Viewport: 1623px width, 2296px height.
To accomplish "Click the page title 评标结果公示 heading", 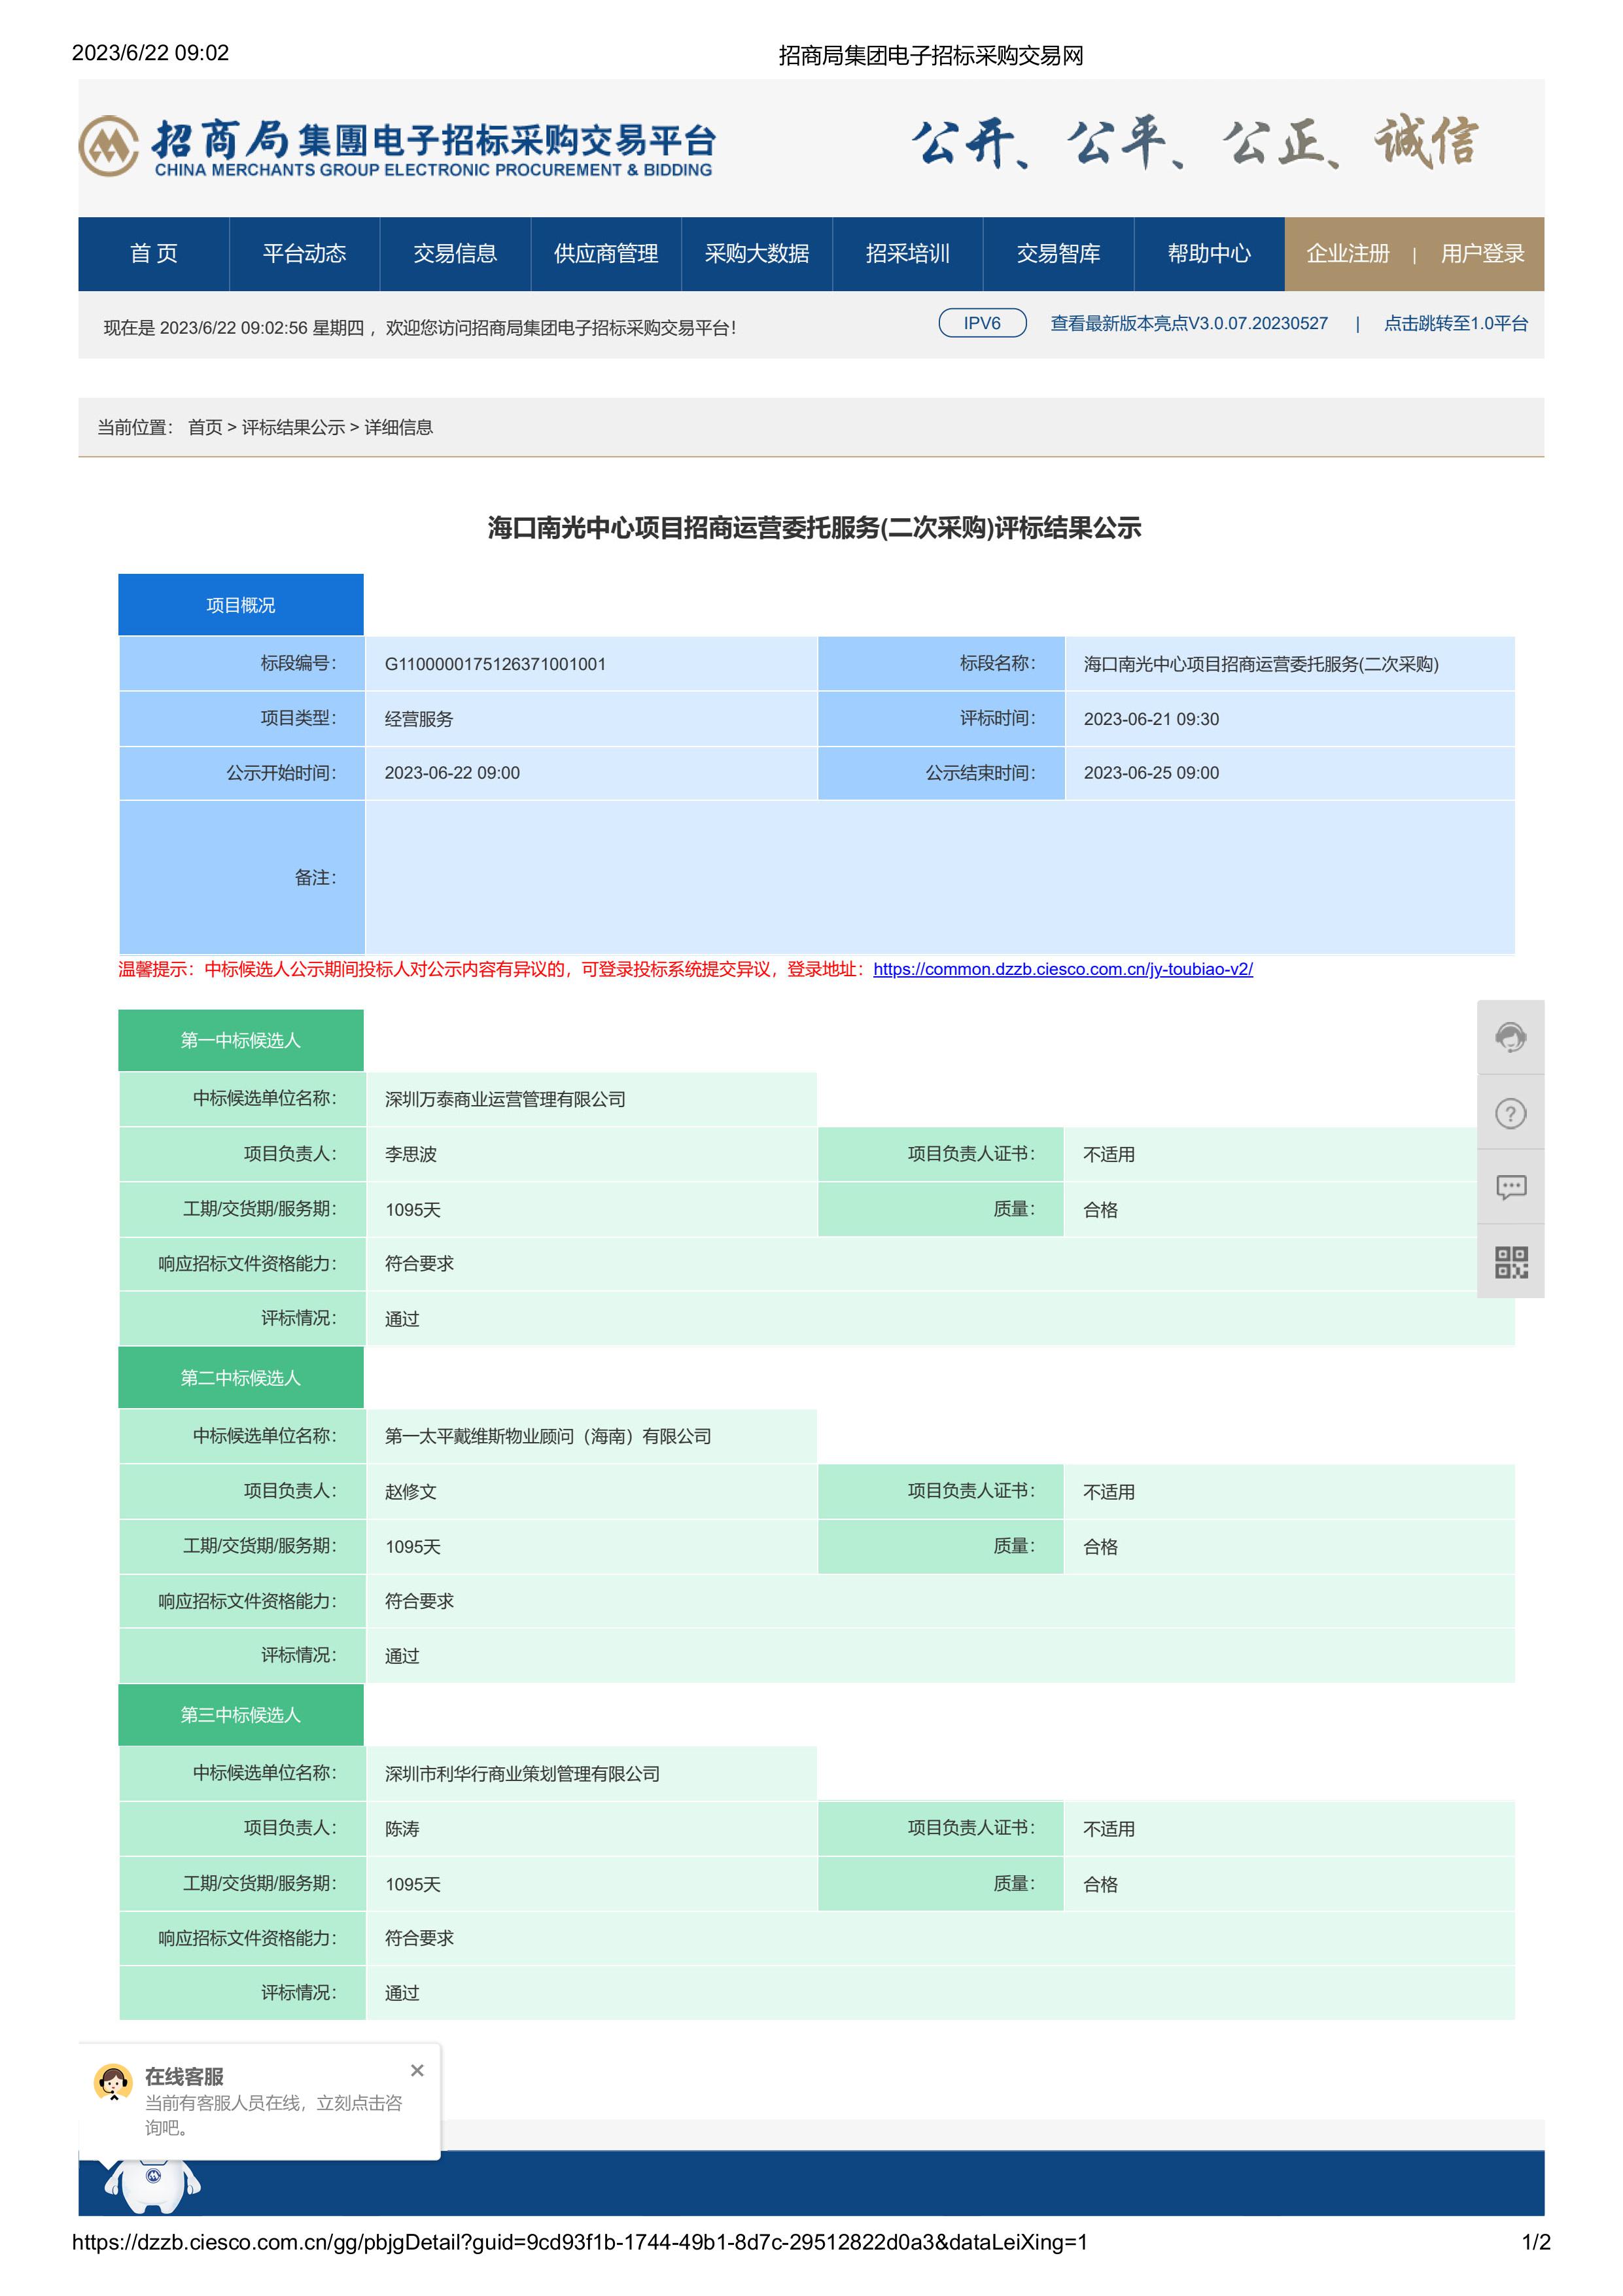I will pos(814,527).
